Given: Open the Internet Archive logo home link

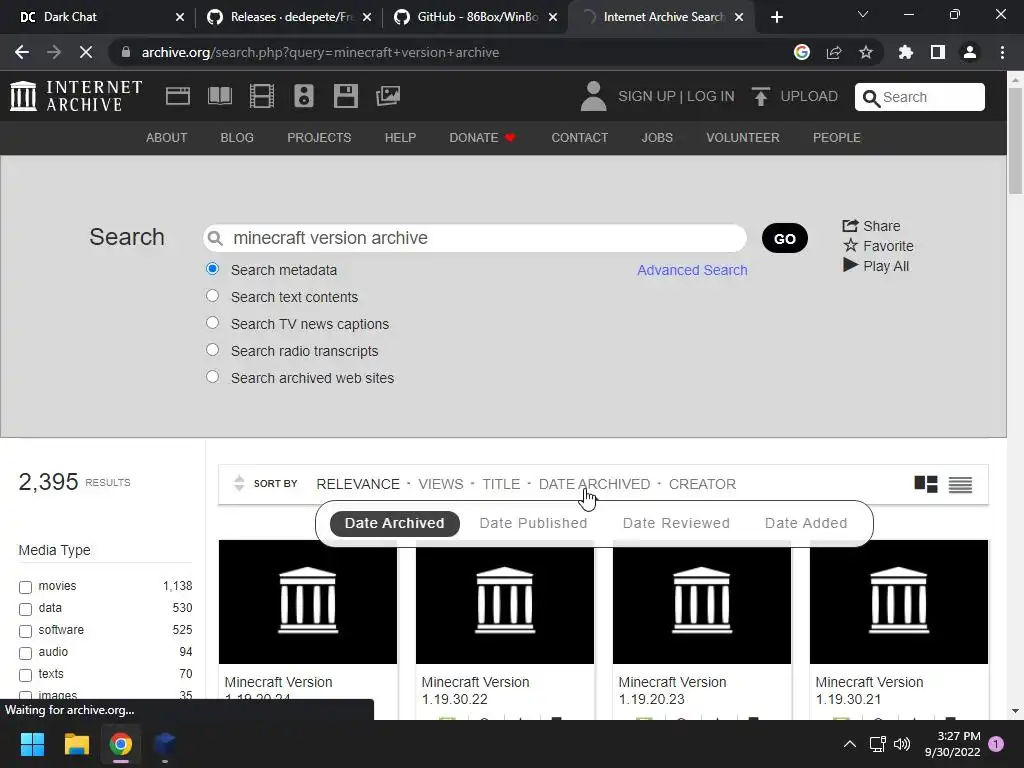Looking at the screenshot, I should (x=76, y=96).
